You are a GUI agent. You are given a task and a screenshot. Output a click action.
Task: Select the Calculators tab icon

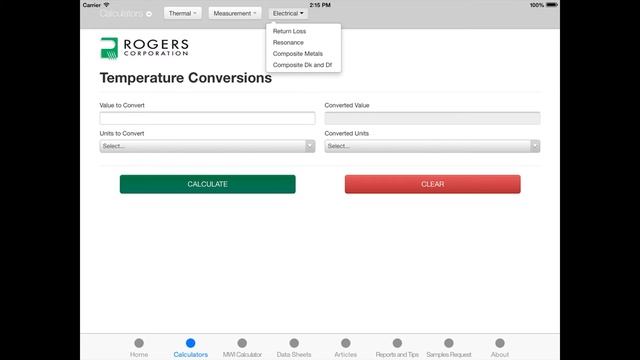coord(190,343)
